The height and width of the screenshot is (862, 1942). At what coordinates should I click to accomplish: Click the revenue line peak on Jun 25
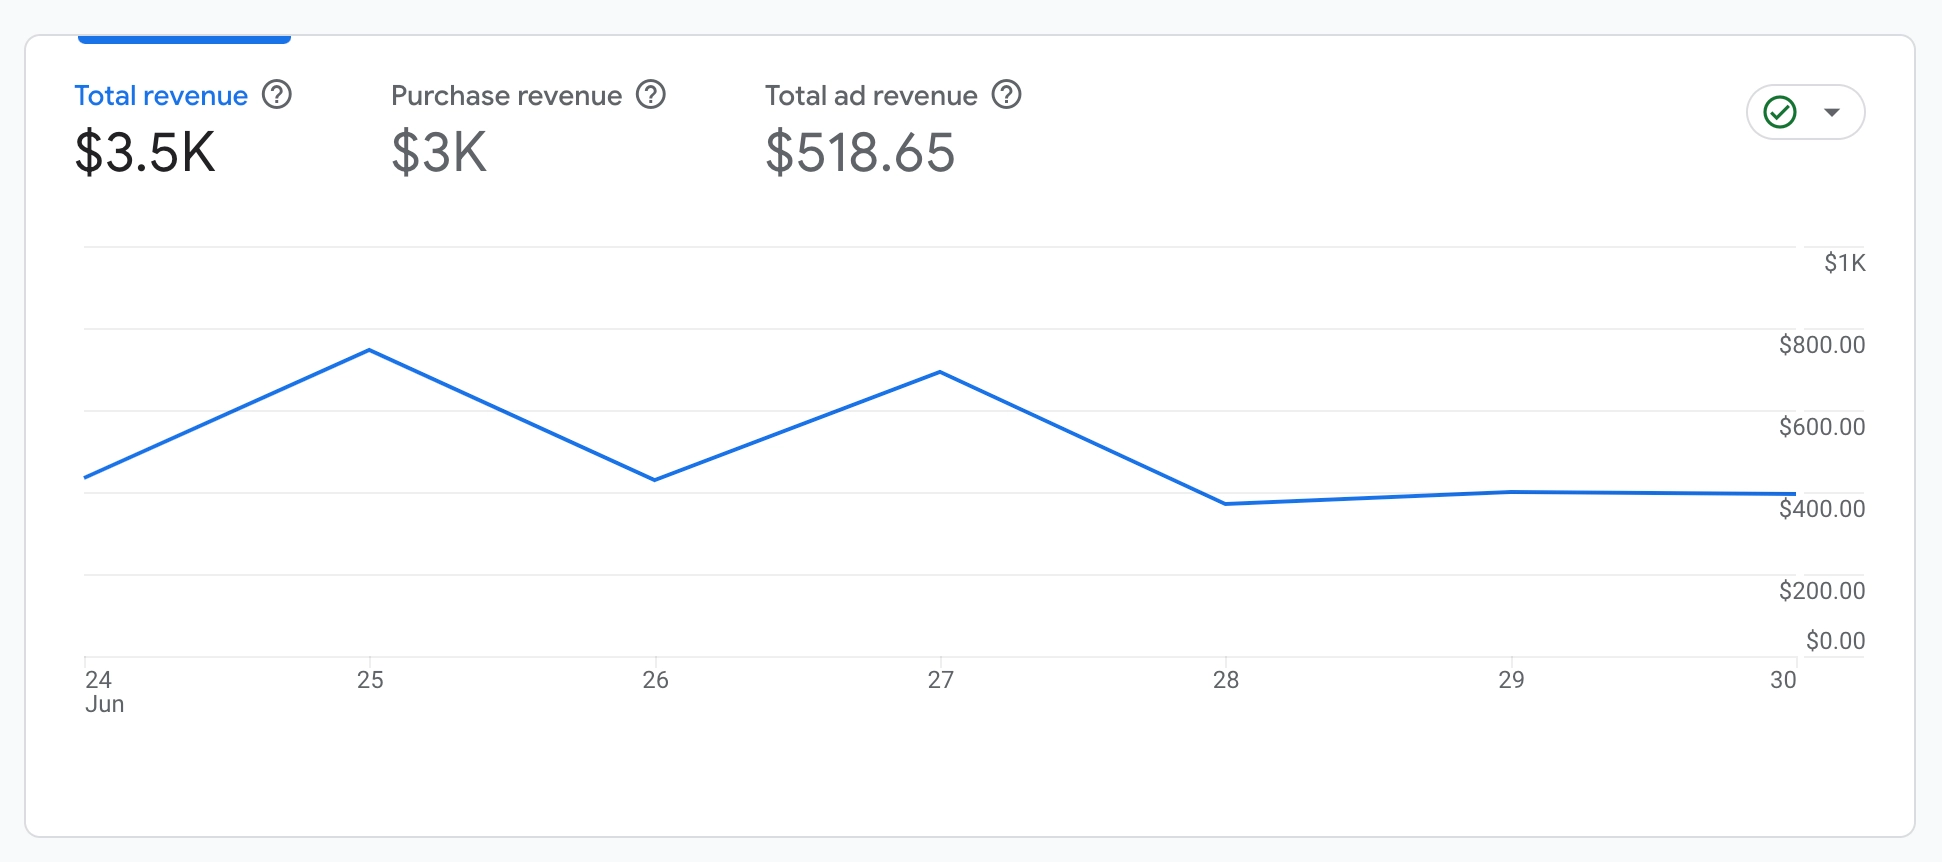[x=370, y=350]
